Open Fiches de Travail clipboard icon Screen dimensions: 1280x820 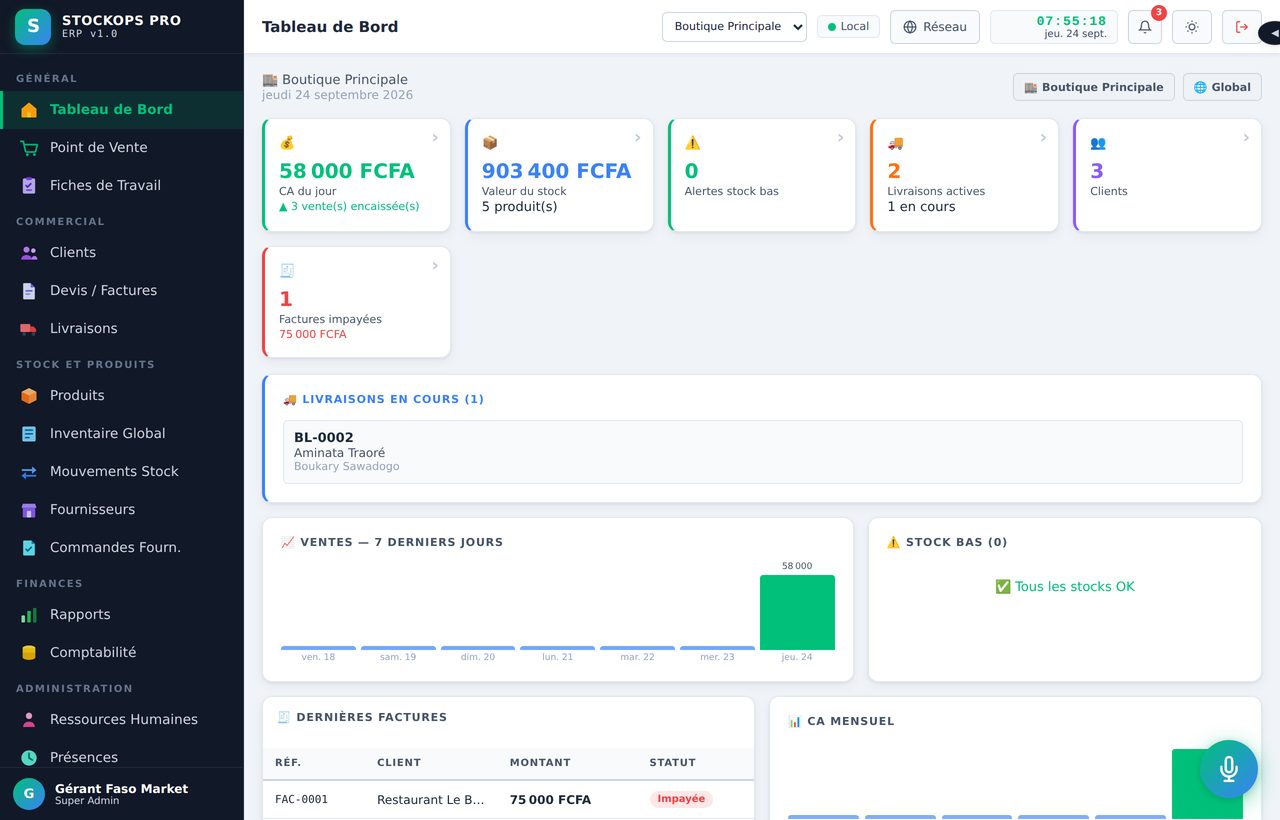29,186
